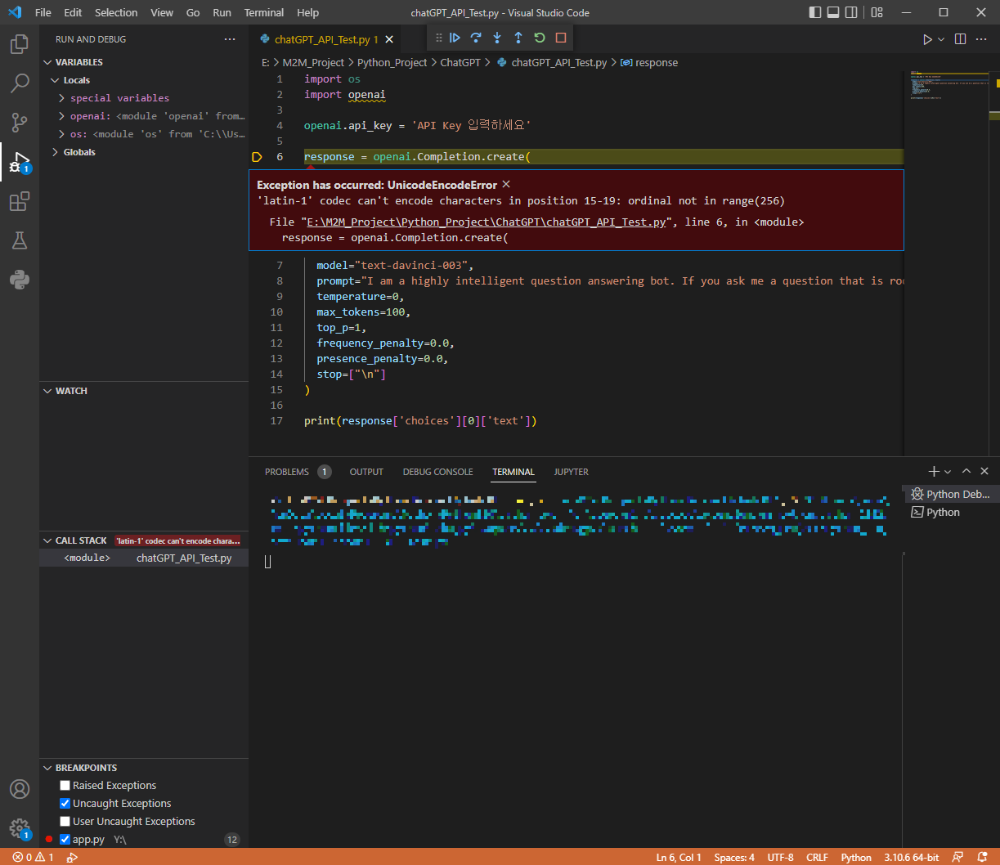Switch to the JUPYTER panel tab
This screenshot has height=865, width=1000.
pos(571,471)
